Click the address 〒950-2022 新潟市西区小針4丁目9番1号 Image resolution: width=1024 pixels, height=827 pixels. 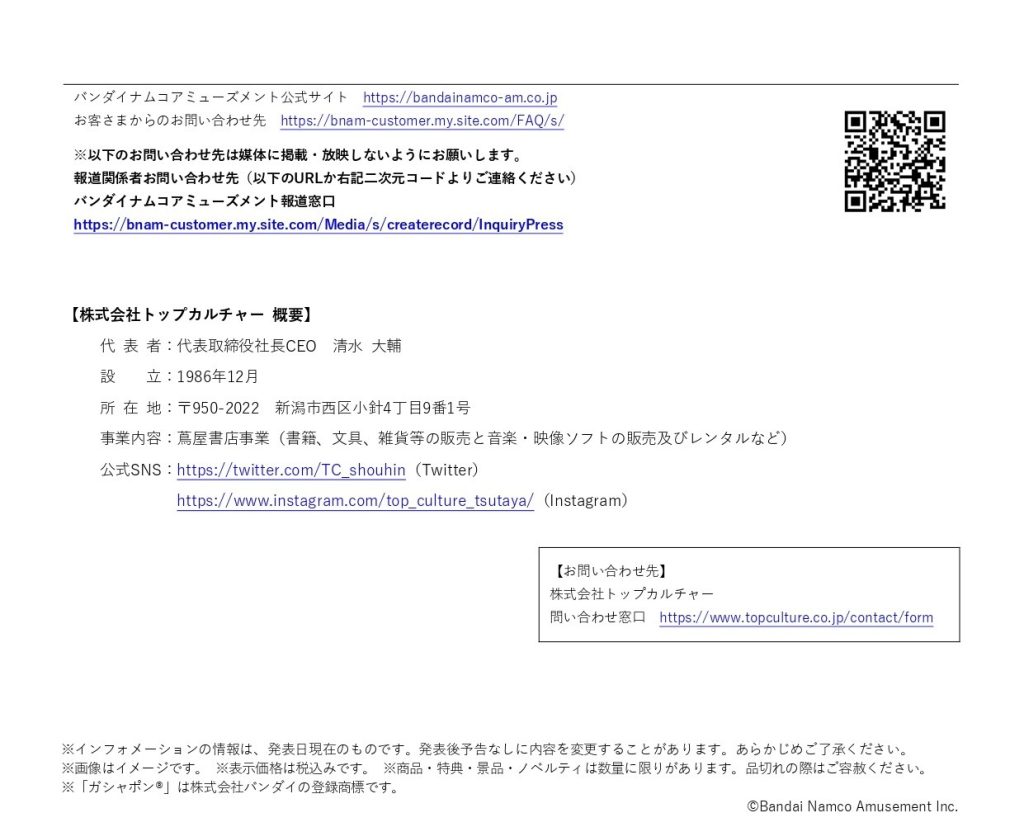coord(323,408)
